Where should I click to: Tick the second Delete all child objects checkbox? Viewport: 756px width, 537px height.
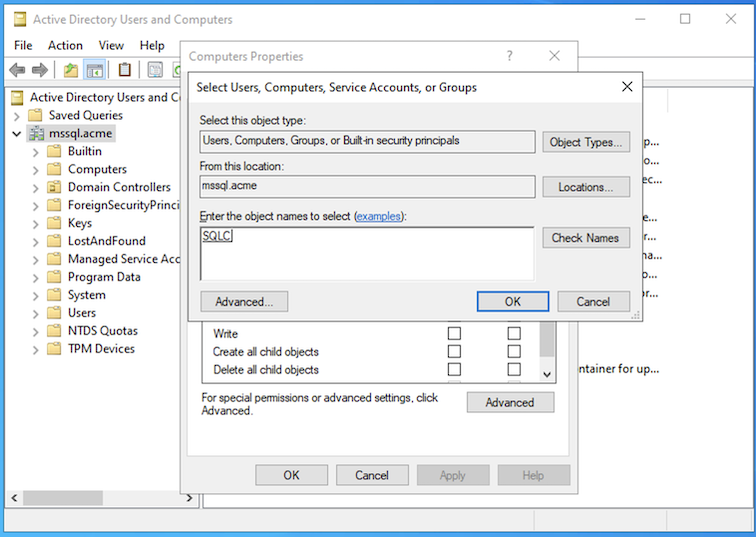[514, 369]
